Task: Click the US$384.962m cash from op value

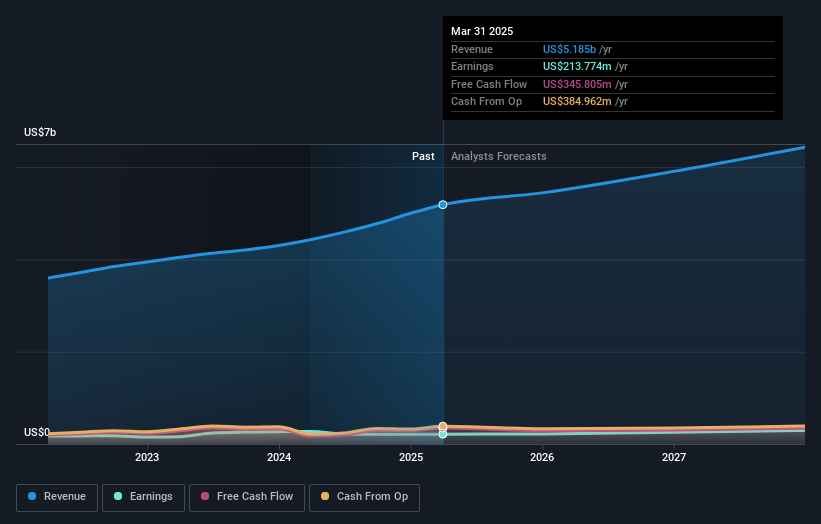Action: click(577, 102)
